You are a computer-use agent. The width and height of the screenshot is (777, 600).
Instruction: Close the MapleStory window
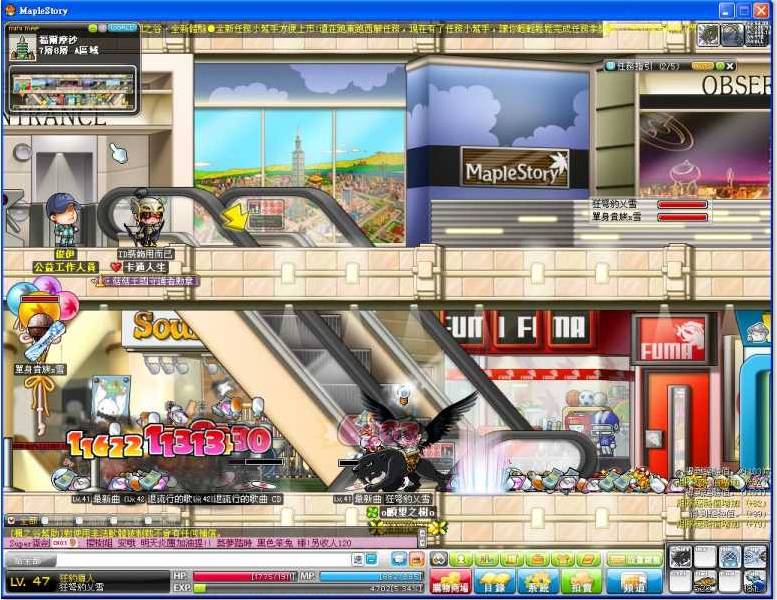[x=762, y=10]
